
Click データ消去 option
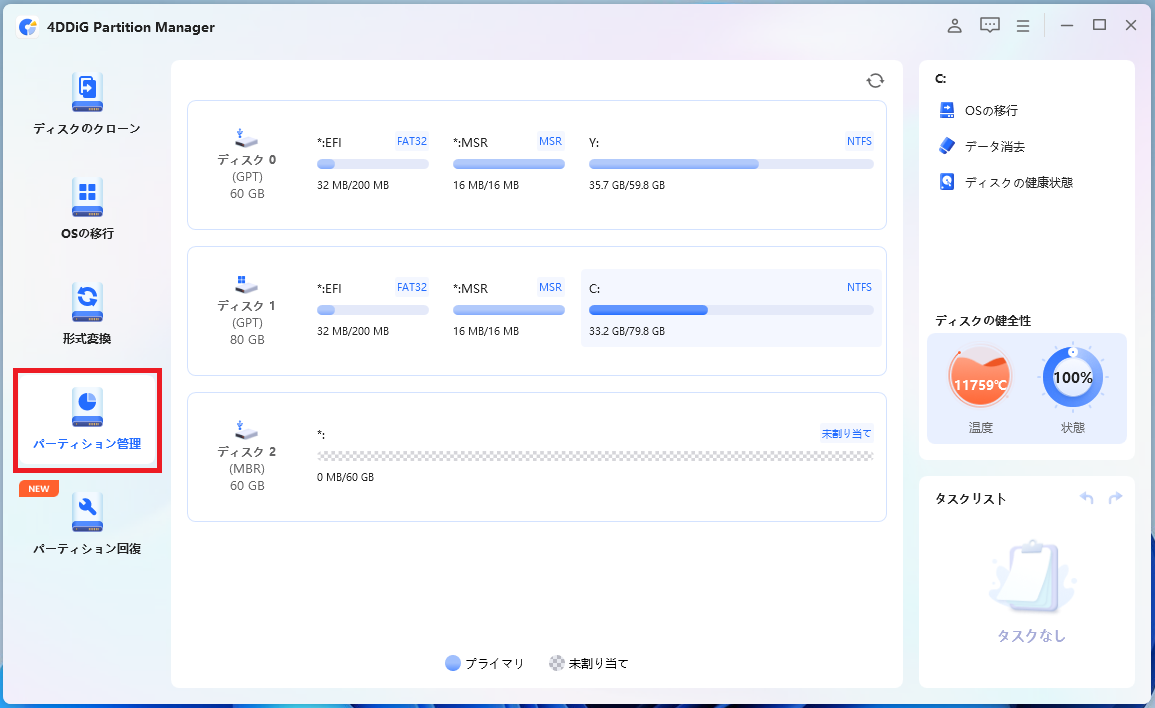point(994,147)
